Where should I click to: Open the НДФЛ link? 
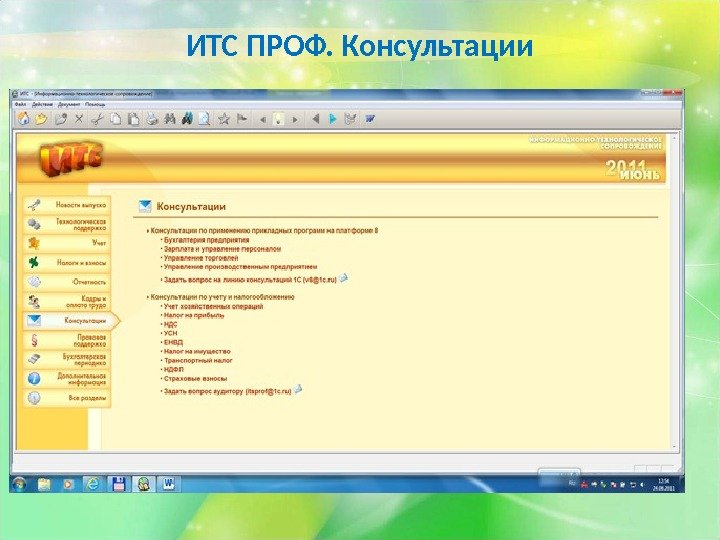[174, 369]
